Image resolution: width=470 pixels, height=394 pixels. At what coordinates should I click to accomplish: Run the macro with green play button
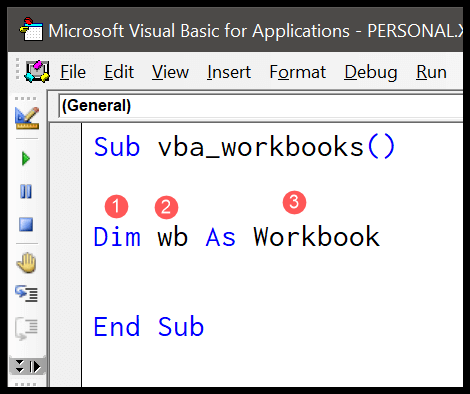pyautogui.click(x=26, y=159)
